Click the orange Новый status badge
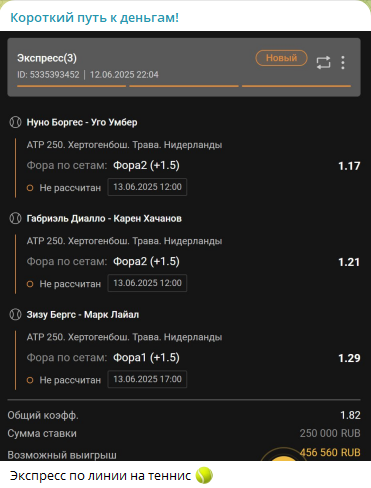371x488 pixels. click(x=281, y=58)
